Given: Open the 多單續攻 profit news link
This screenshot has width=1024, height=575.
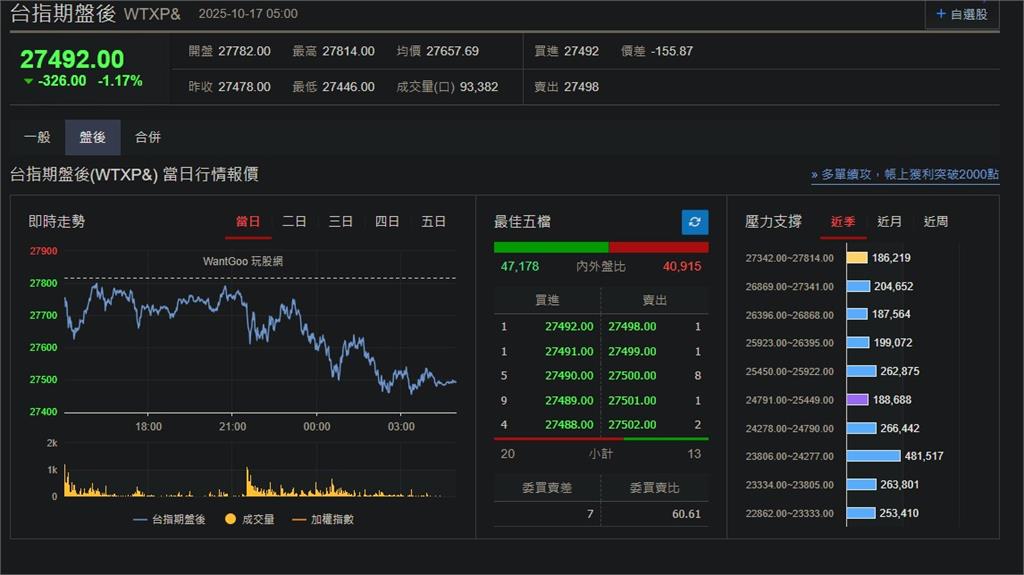Looking at the screenshot, I should pos(904,174).
